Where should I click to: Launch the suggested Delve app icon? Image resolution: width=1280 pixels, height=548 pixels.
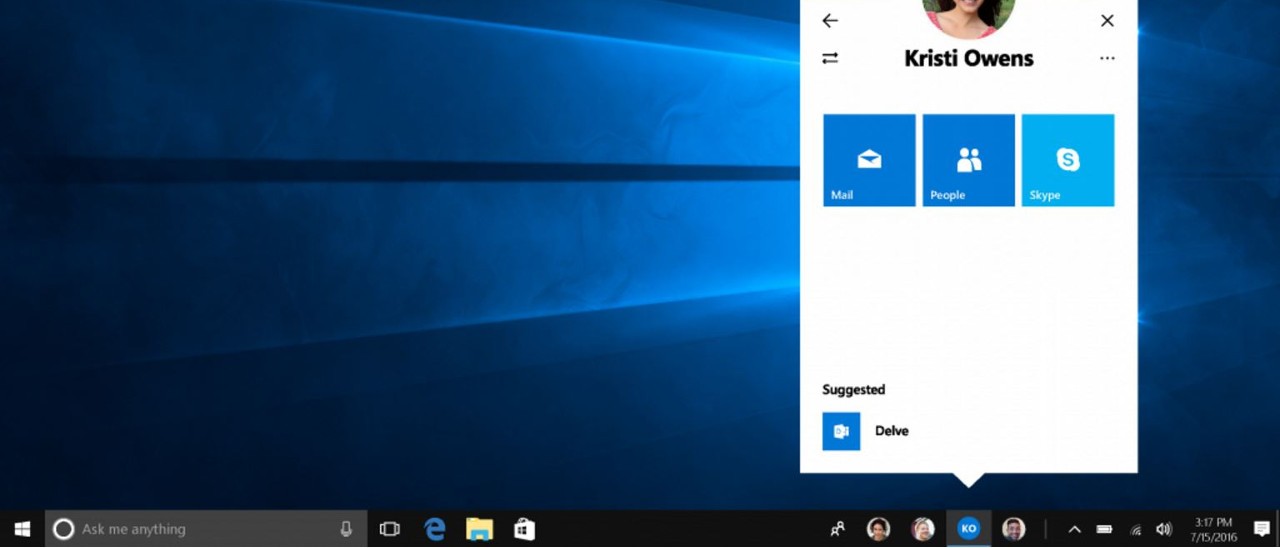841,431
